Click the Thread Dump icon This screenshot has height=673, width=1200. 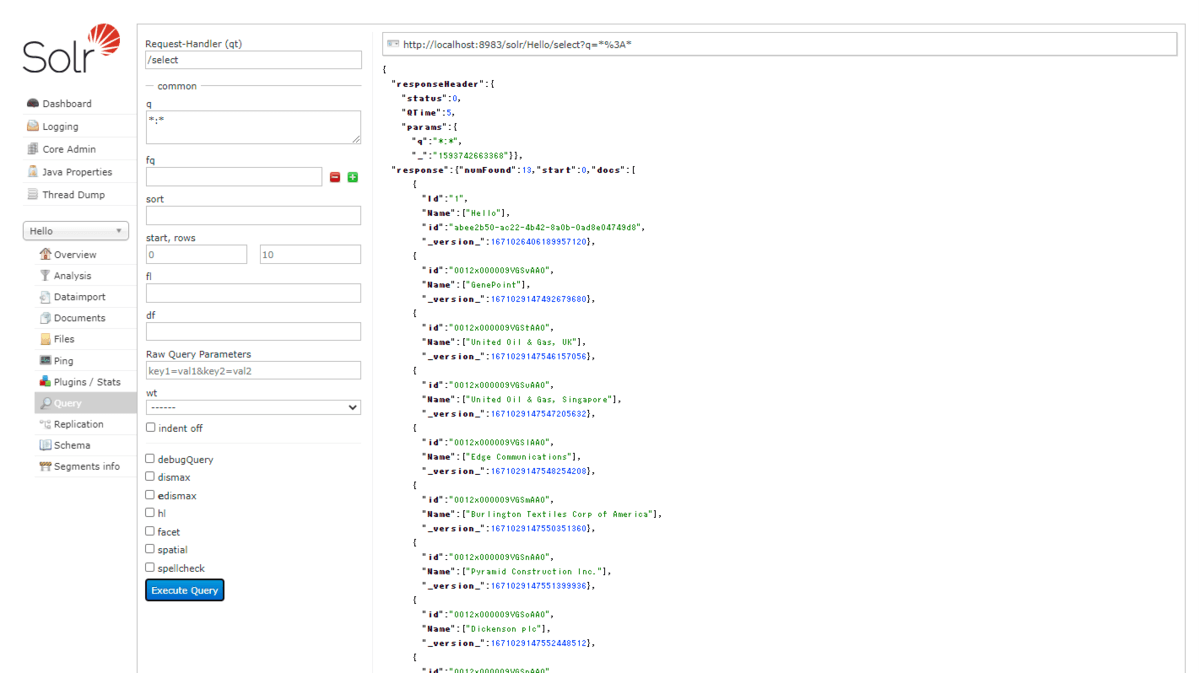[33, 195]
